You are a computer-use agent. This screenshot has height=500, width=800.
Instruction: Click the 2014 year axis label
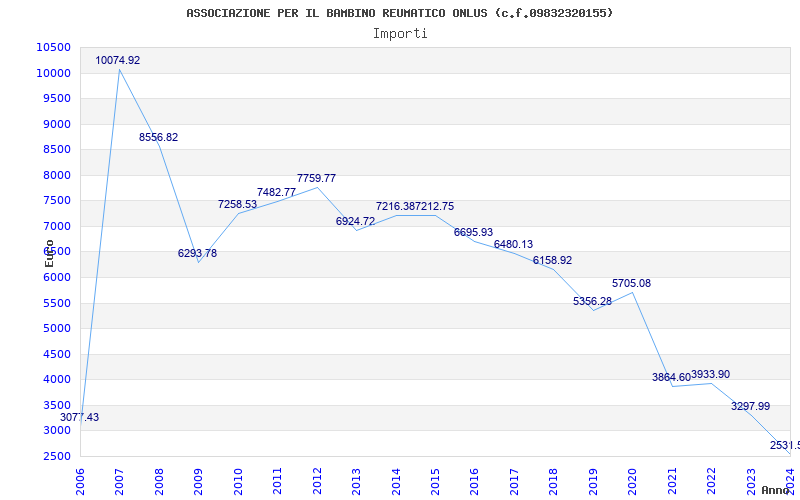[x=395, y=481]
